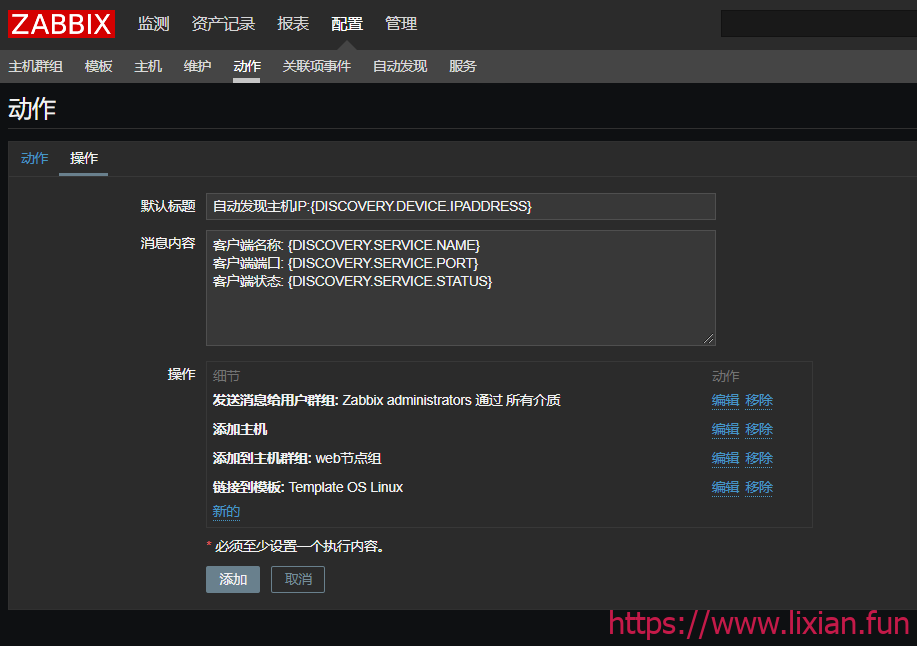Remove the 添加主机 operation
This screenshot has width=917, height=646.
click(759, 429)
